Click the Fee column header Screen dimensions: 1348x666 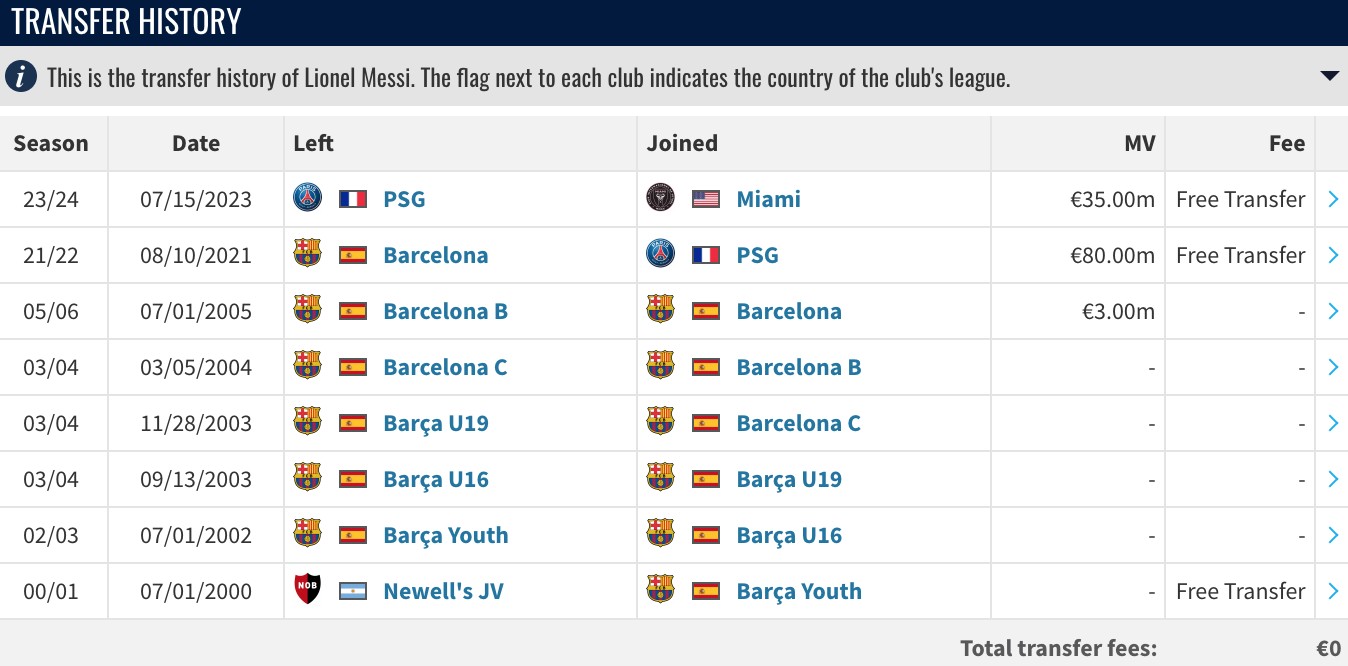tap(1286, 143)
